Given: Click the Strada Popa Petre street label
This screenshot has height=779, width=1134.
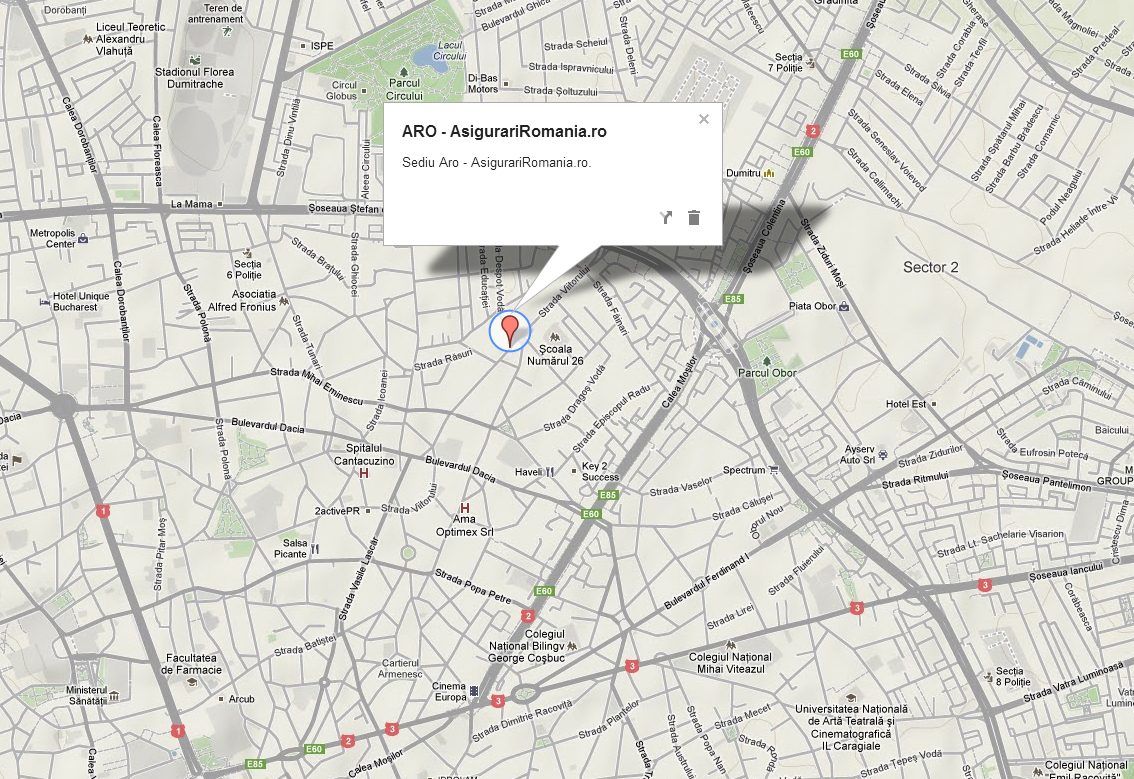Looking at the screenshot, I should (473, 587).
